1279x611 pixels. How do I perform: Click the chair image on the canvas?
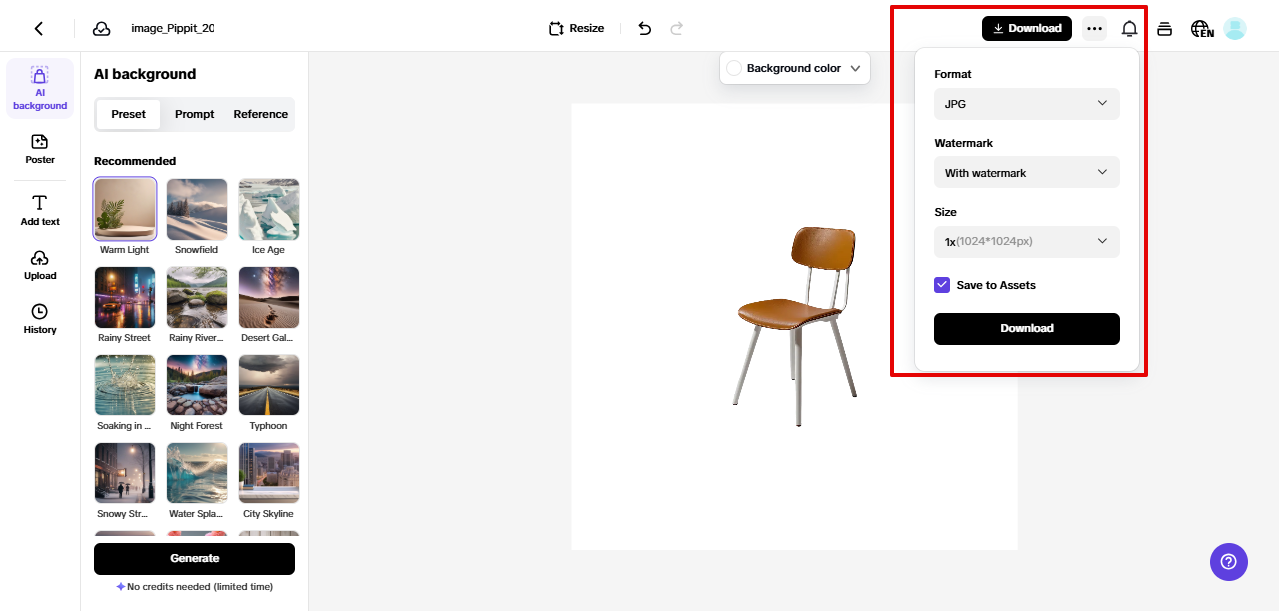pyautogui.click(x=795, y=325)
